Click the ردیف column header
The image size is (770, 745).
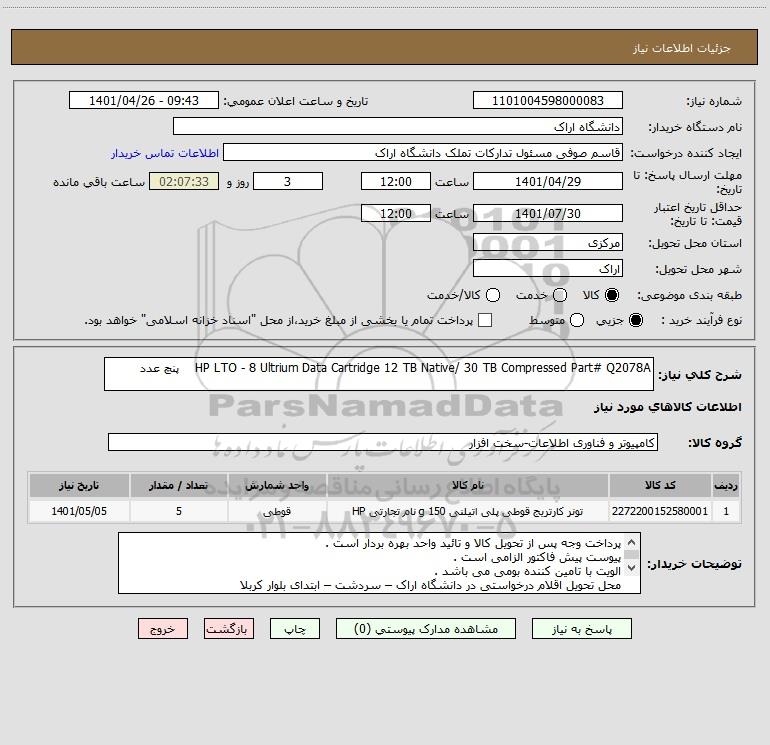click(x=726, y=485)
